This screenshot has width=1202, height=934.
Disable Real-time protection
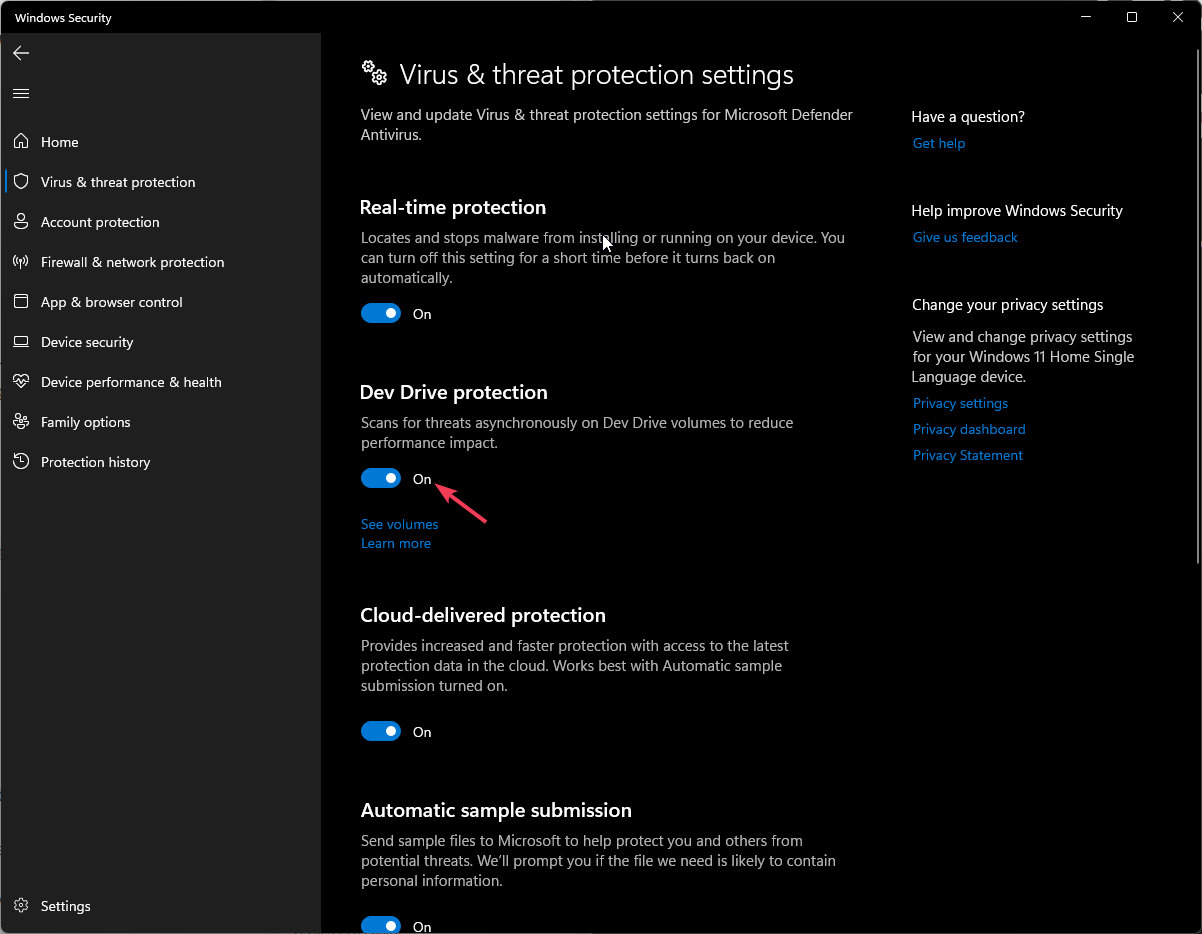[381, 313]
